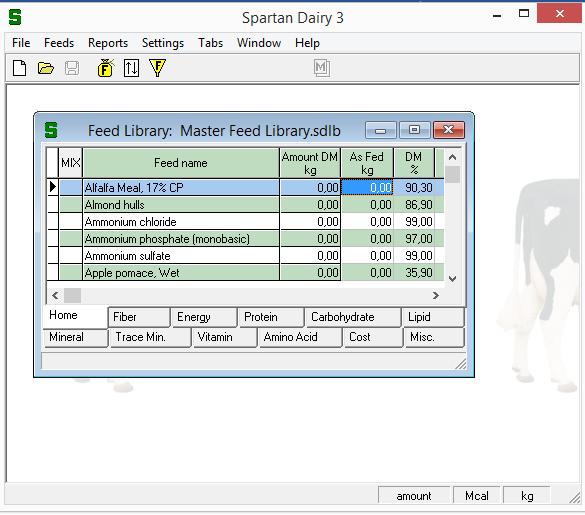Click the Spartan S icon in Feed Library title bar

coord(51,130)
